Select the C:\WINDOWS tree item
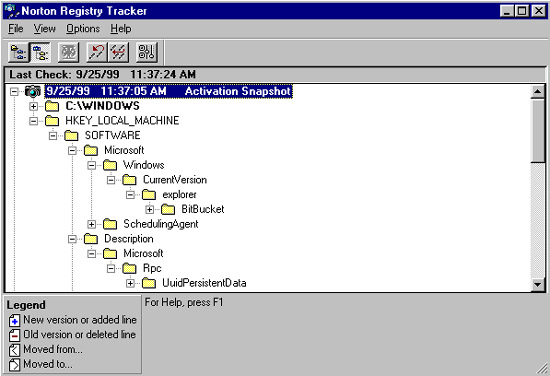550x376 pixels. coord(102,106)
